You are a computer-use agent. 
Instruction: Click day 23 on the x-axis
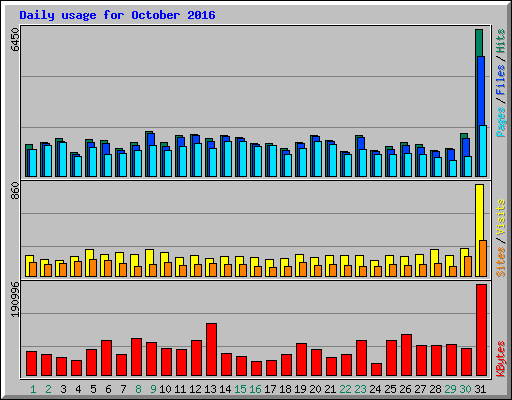point(360,389)
